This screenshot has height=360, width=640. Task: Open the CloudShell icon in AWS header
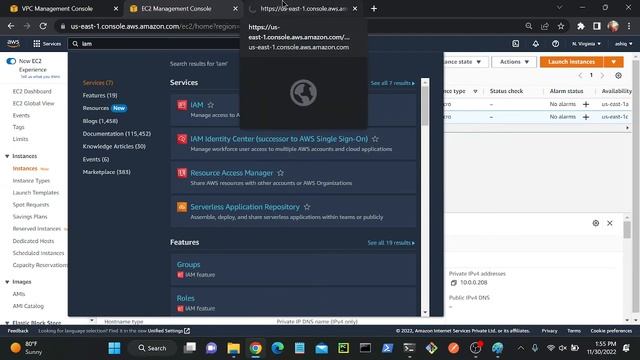click(x=516, y=44)
